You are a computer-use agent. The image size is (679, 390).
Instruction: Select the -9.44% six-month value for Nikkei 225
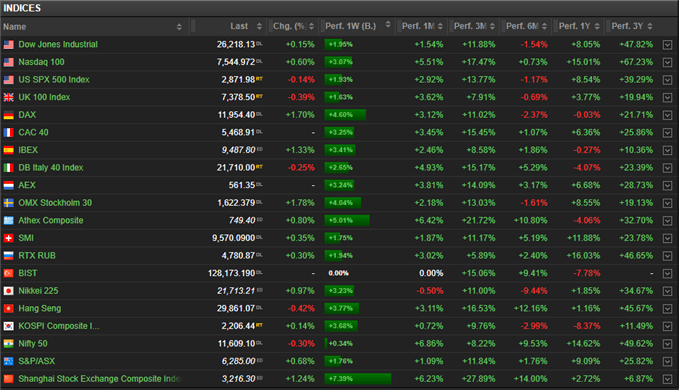point(534,291)
